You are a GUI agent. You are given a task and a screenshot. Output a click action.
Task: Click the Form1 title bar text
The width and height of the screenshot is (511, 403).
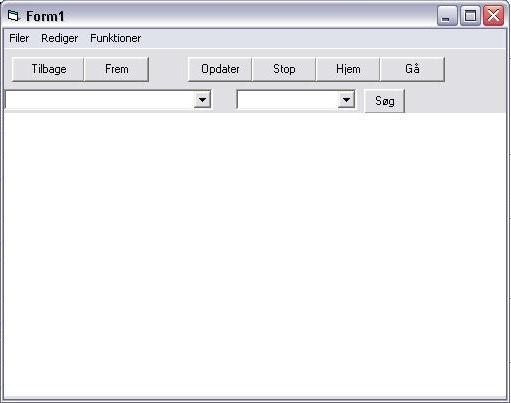[x=45, y=16]
